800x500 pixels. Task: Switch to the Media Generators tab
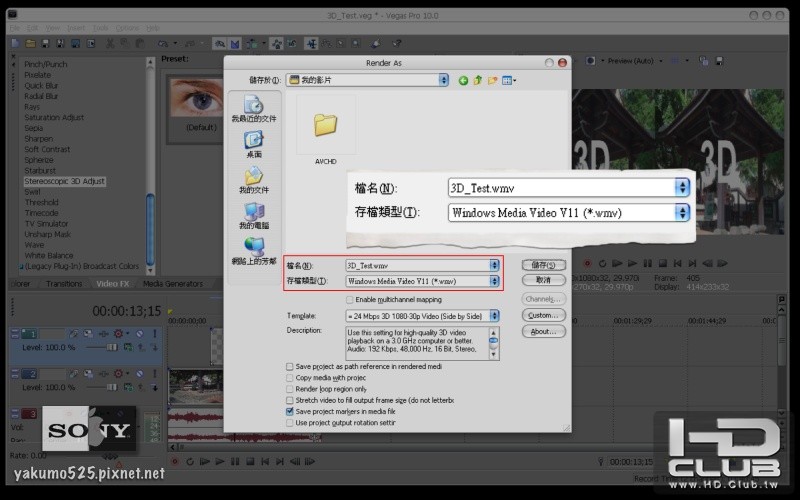pos(172,284)
